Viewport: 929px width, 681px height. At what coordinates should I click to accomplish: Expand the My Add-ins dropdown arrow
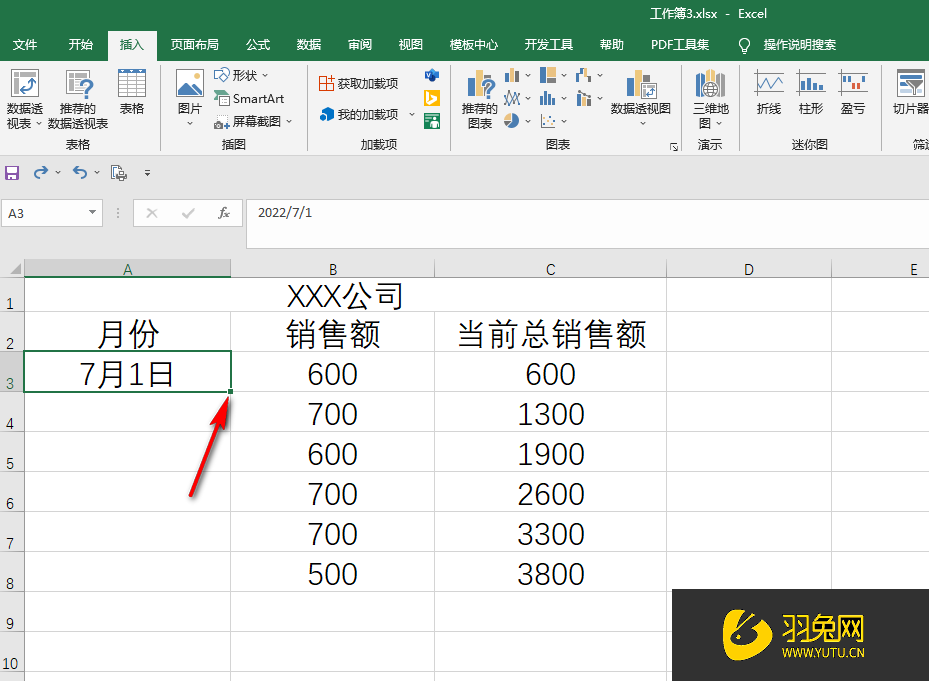pyautogui.click(x=412, y=114)
